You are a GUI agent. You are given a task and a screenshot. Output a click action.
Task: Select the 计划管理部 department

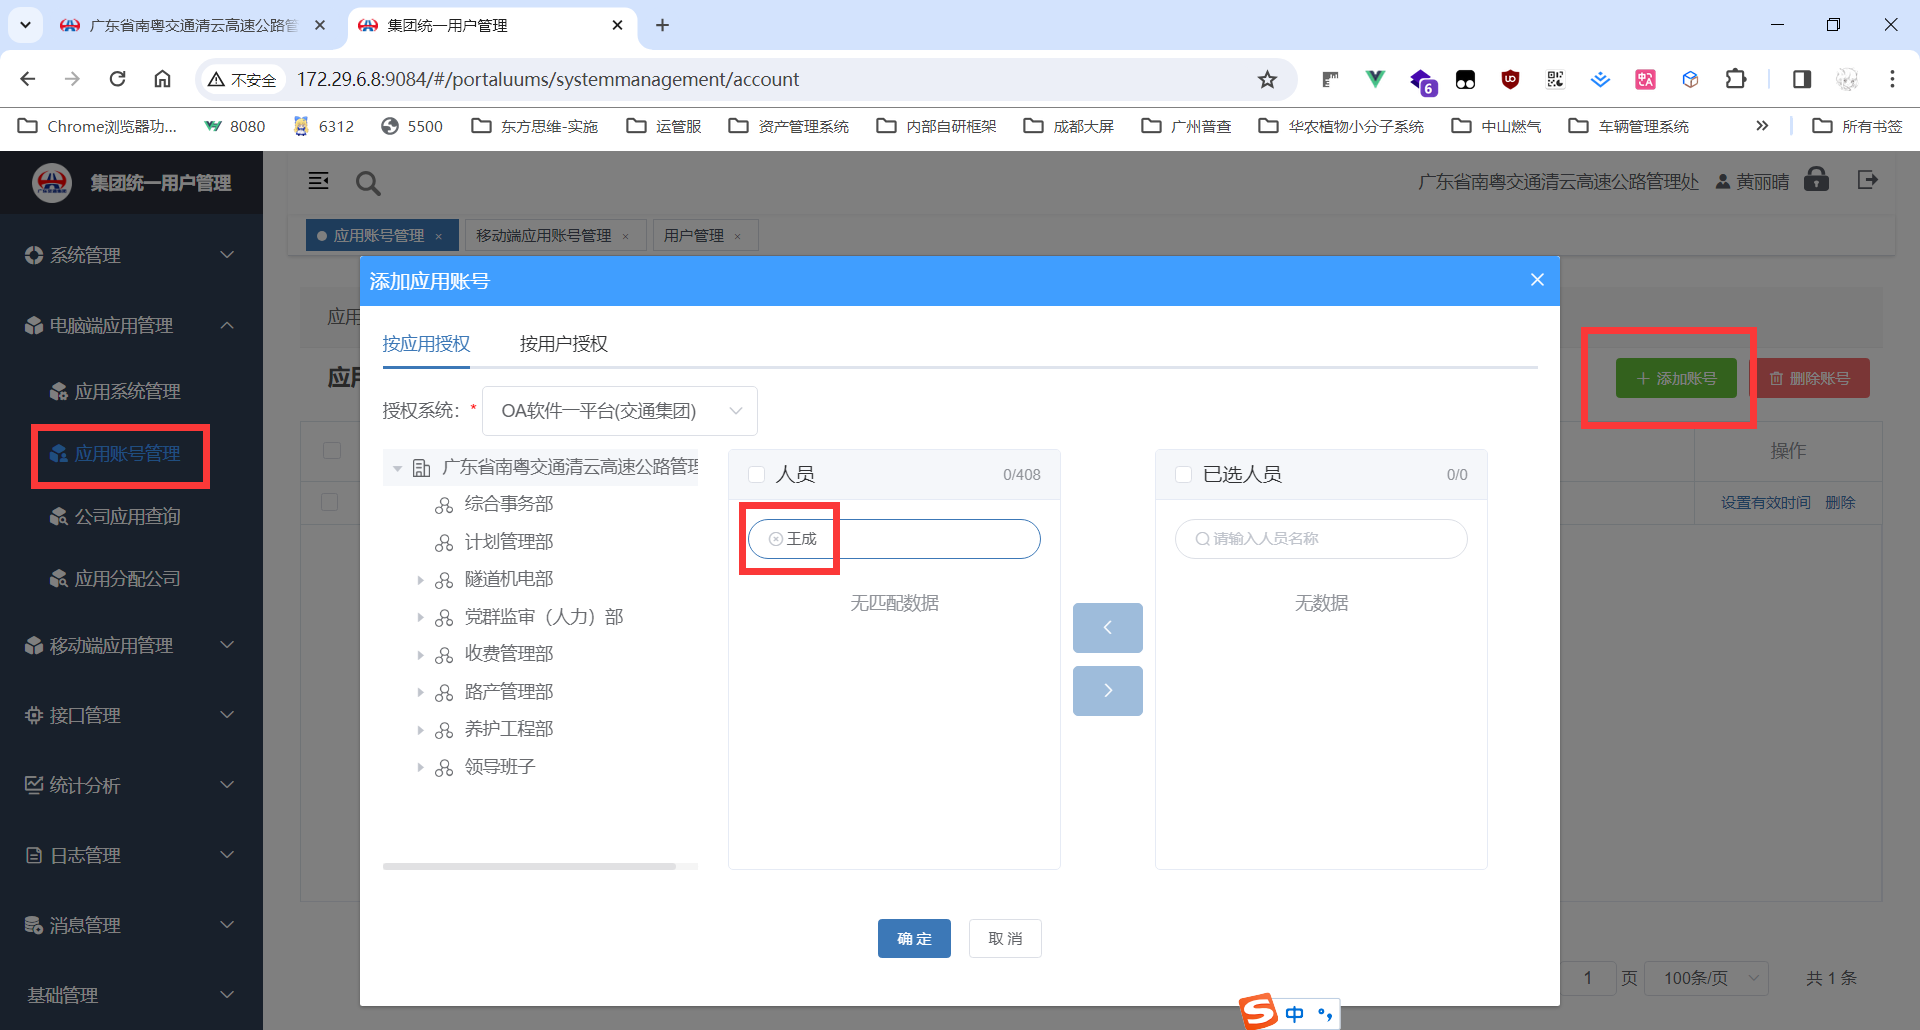point(508,542)
